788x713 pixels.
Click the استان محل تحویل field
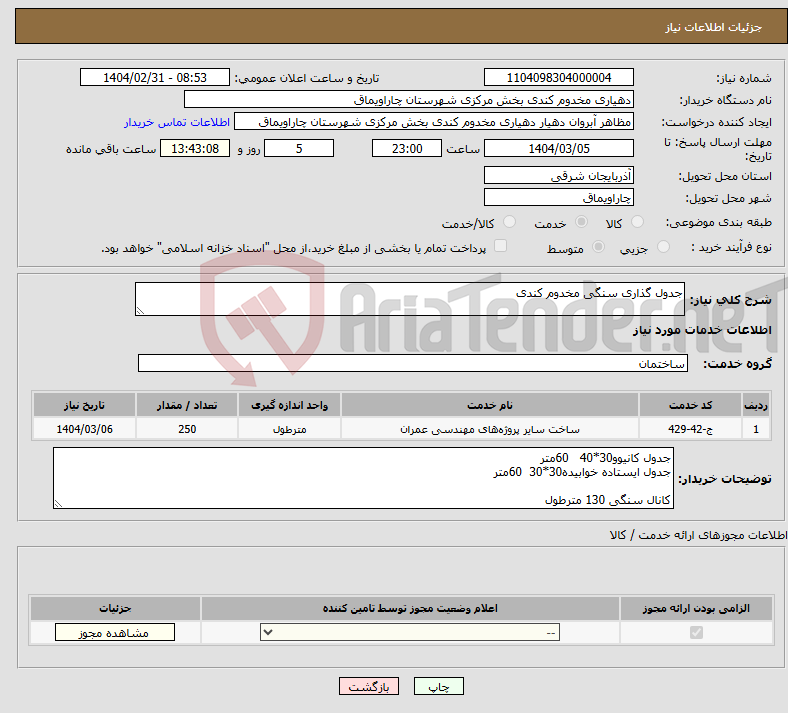pos(558,175)
